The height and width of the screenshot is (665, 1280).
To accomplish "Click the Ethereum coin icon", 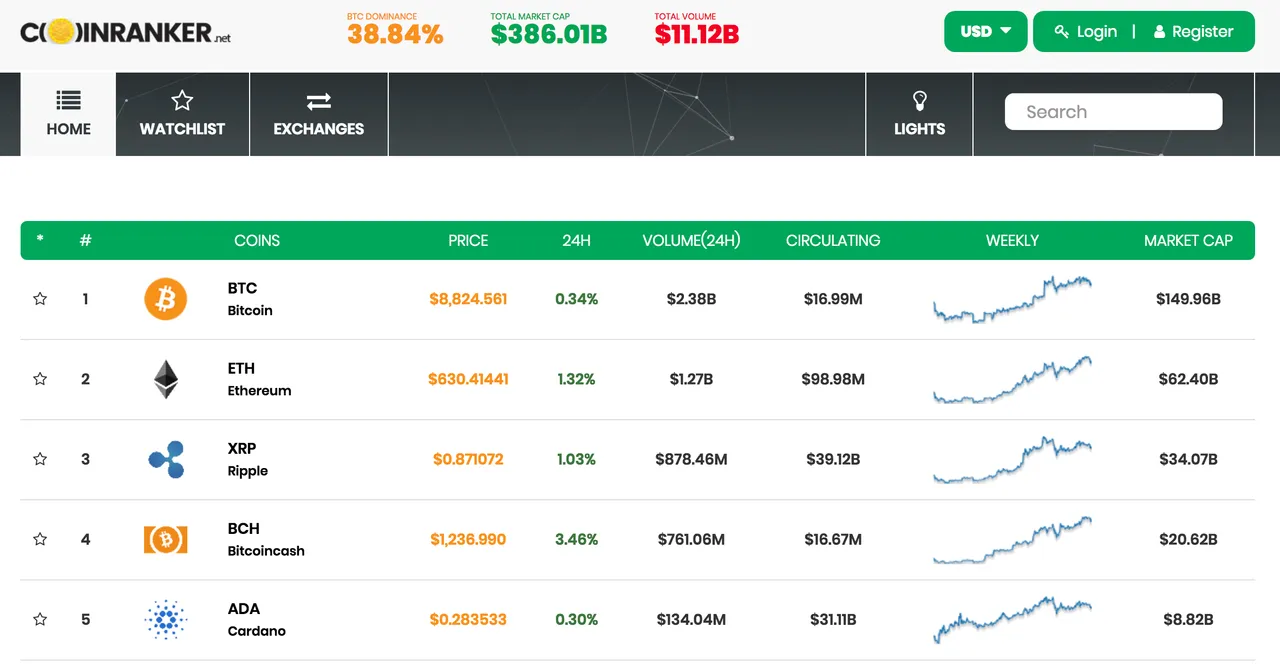I will (x=166, y=380).
